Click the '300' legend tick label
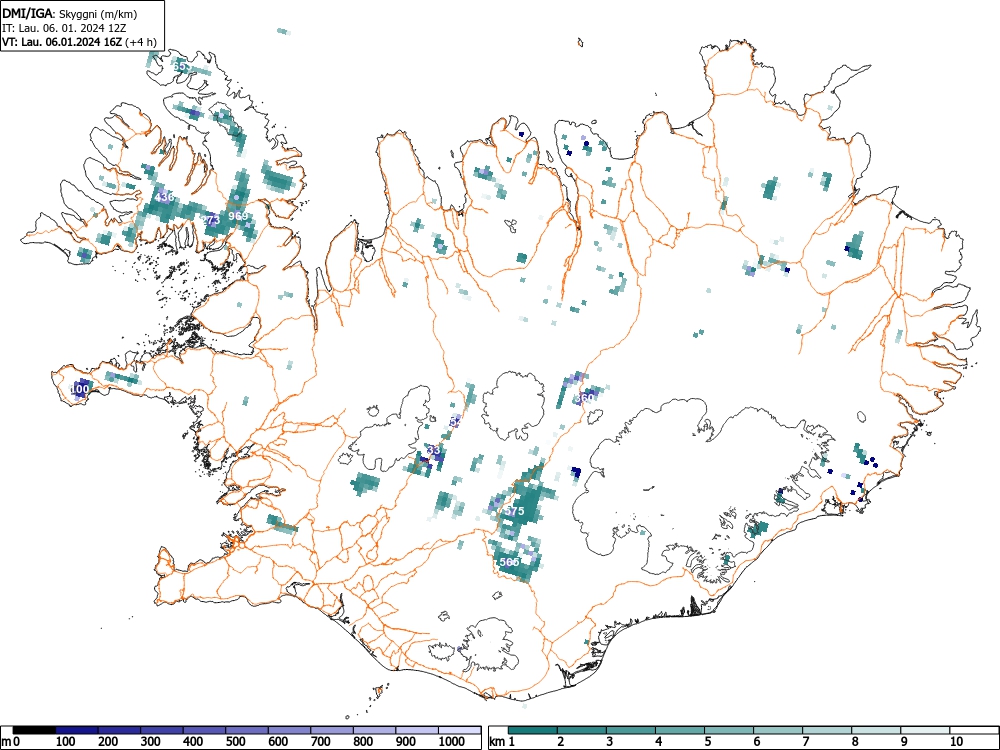 (151, 742)
